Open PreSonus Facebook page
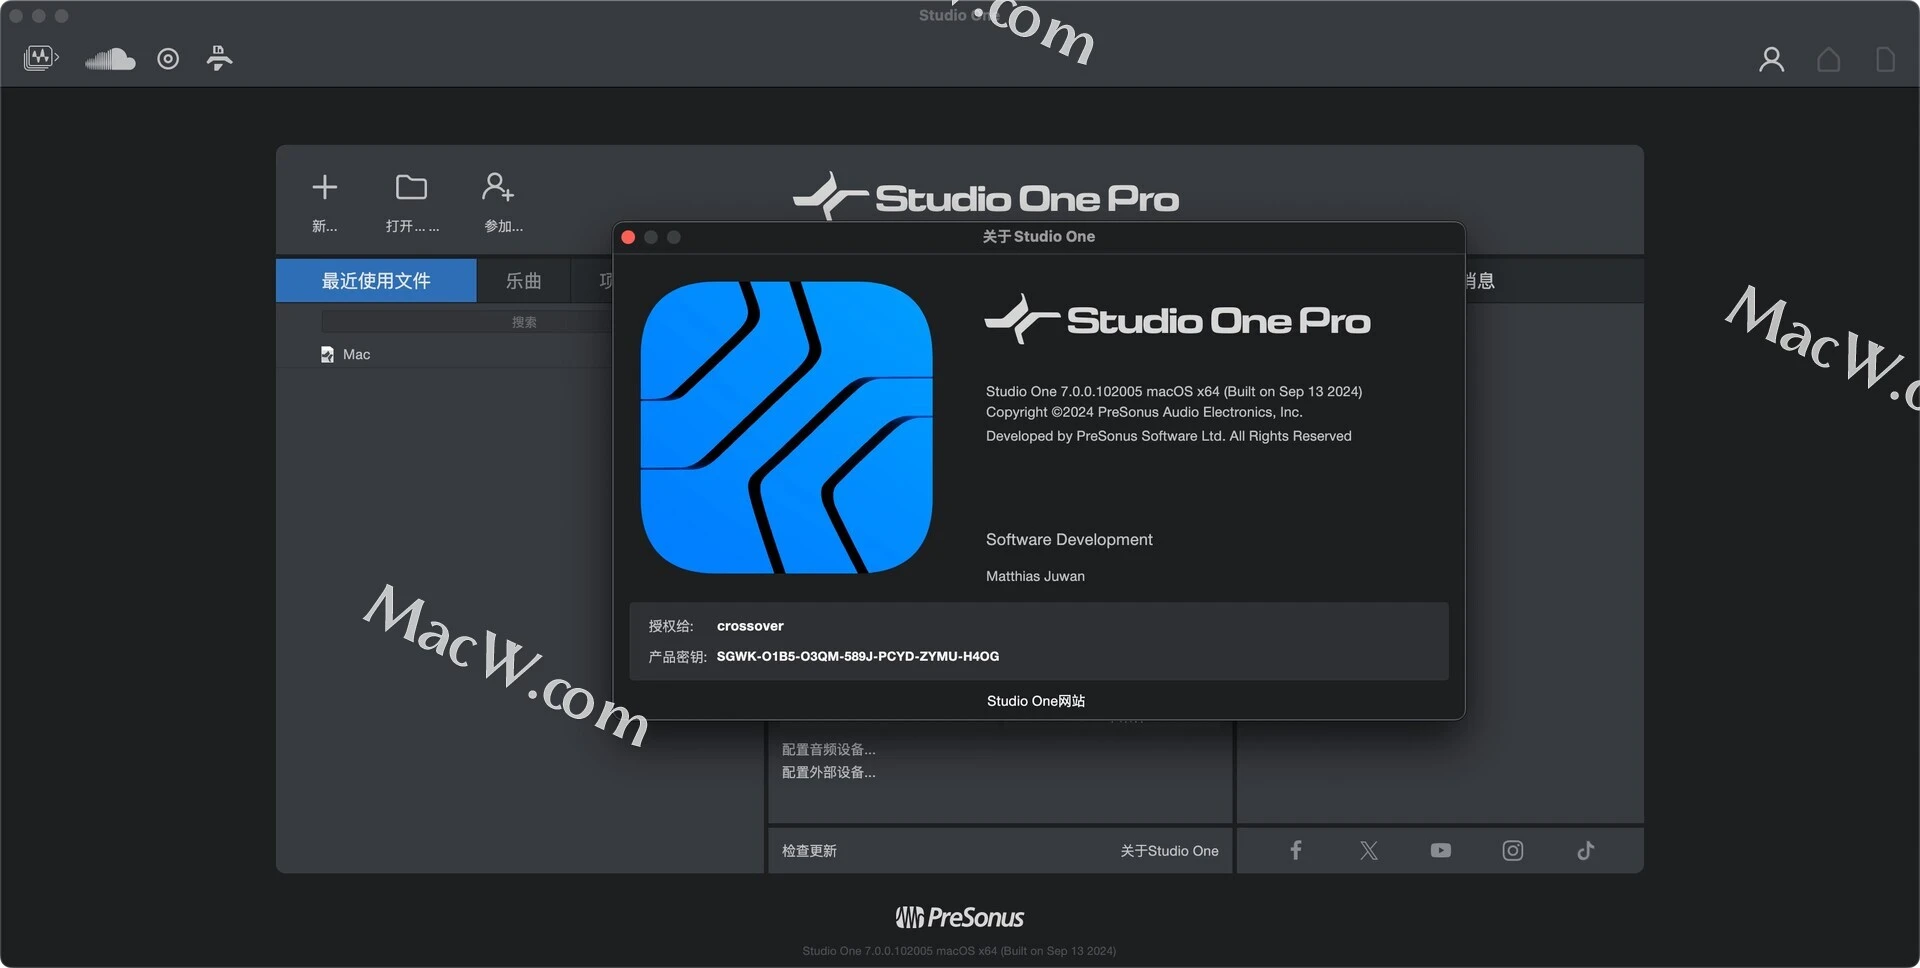 1295,850
